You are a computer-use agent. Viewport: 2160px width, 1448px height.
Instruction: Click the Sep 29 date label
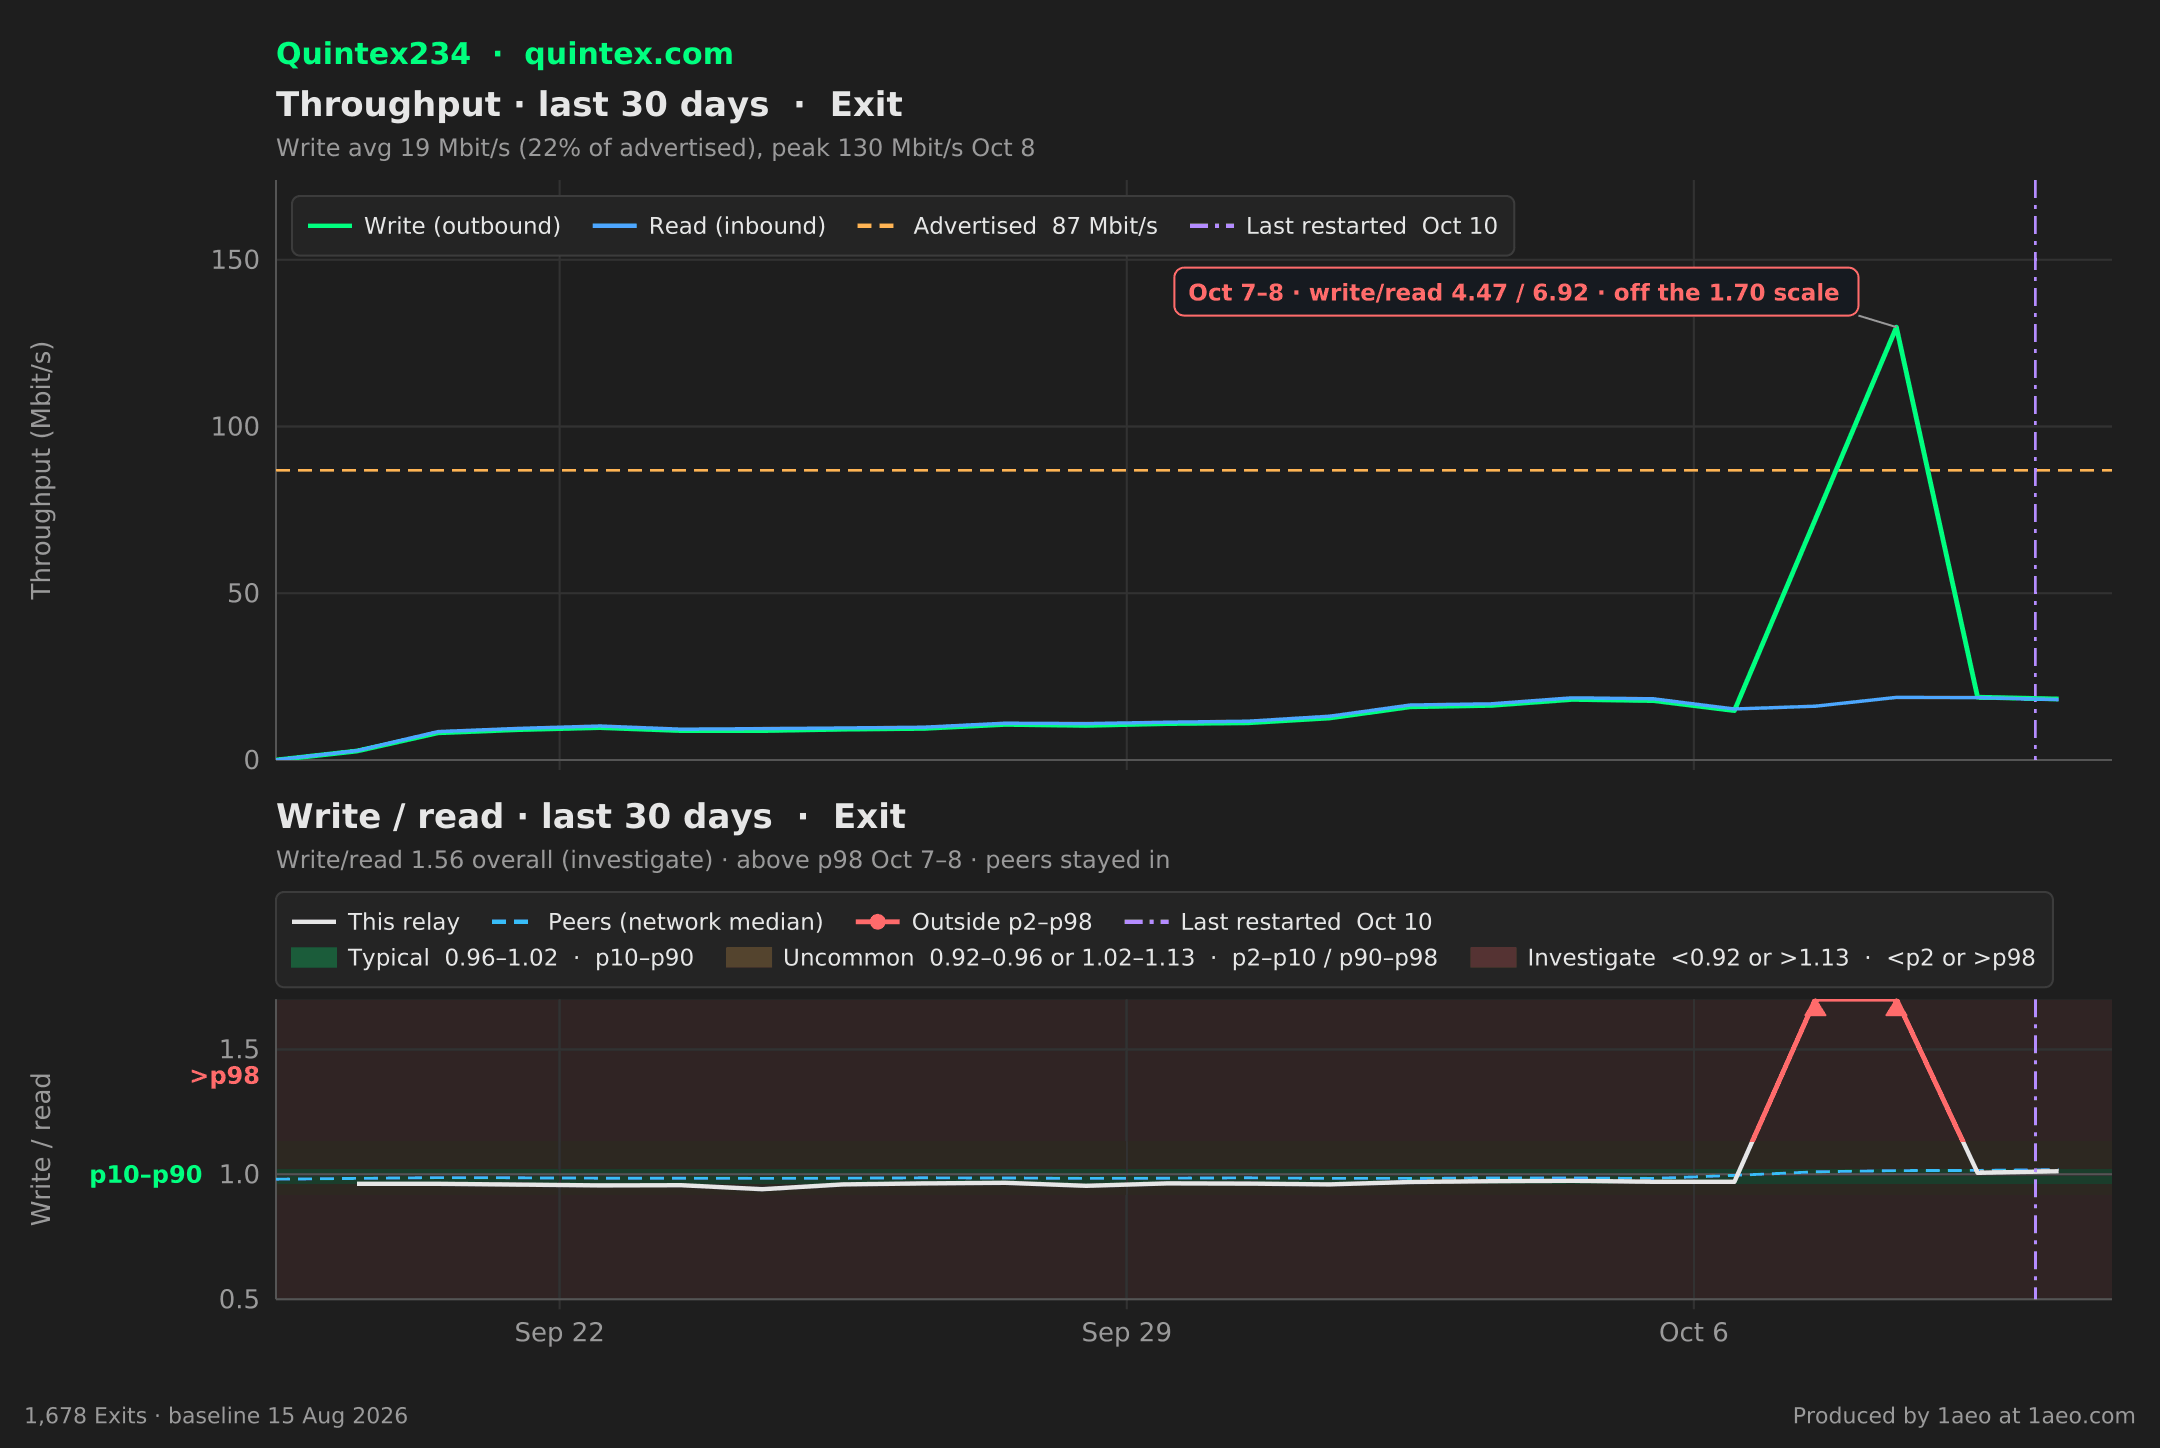(x=1126, y=1333)
